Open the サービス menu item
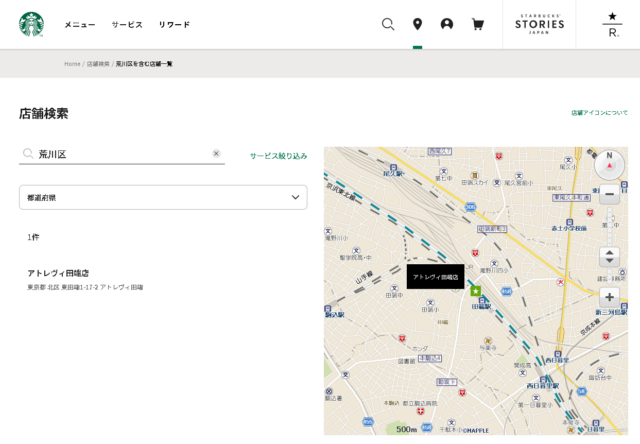The image size is (640, 444). (x=127, y=25)
